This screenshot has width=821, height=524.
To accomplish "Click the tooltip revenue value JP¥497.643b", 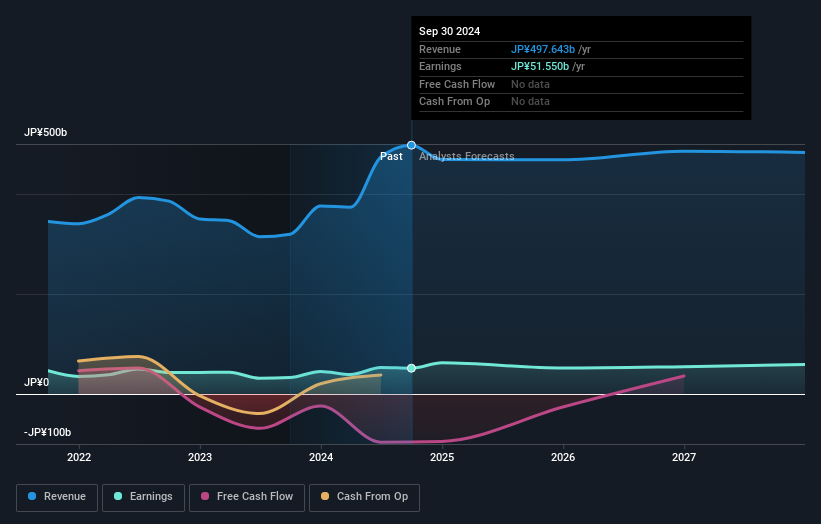I will pos(543,49).
